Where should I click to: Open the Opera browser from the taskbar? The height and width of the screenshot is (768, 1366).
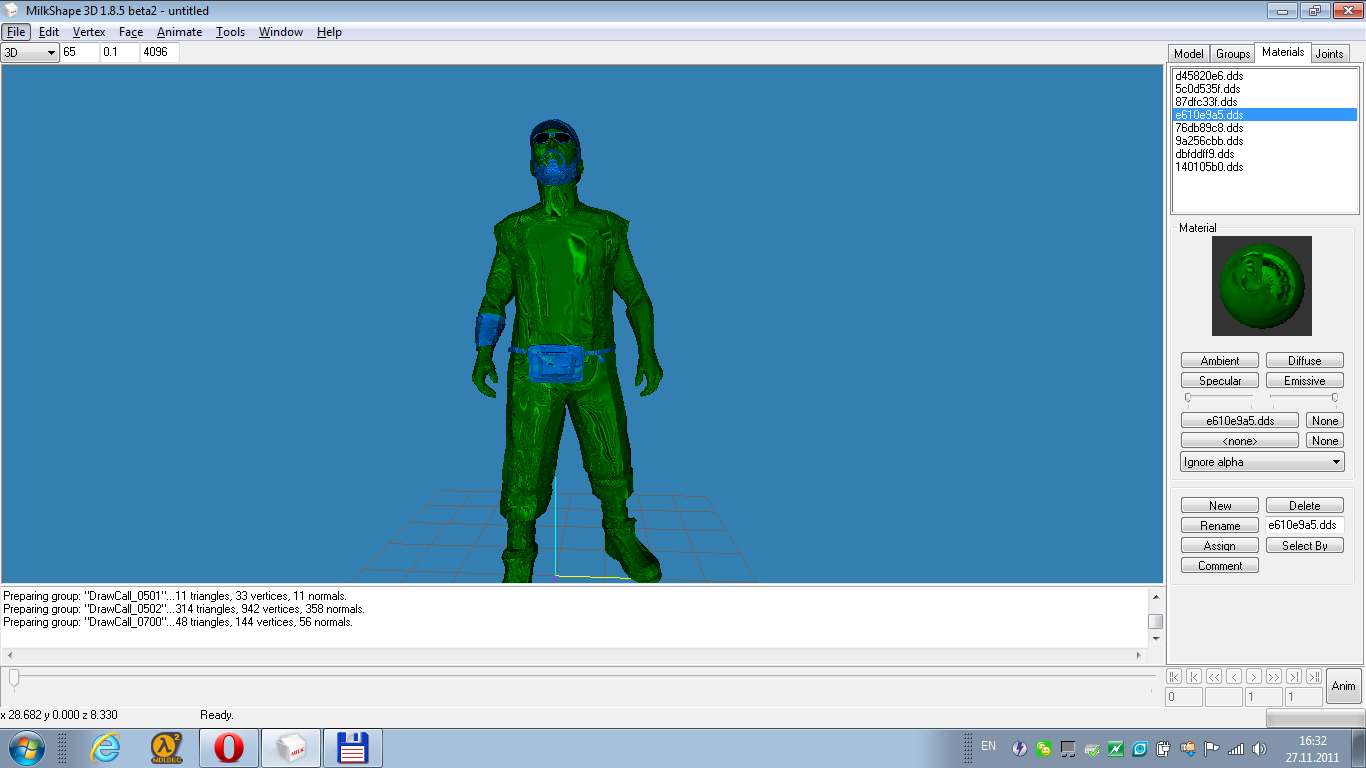(x=228, y=748)
